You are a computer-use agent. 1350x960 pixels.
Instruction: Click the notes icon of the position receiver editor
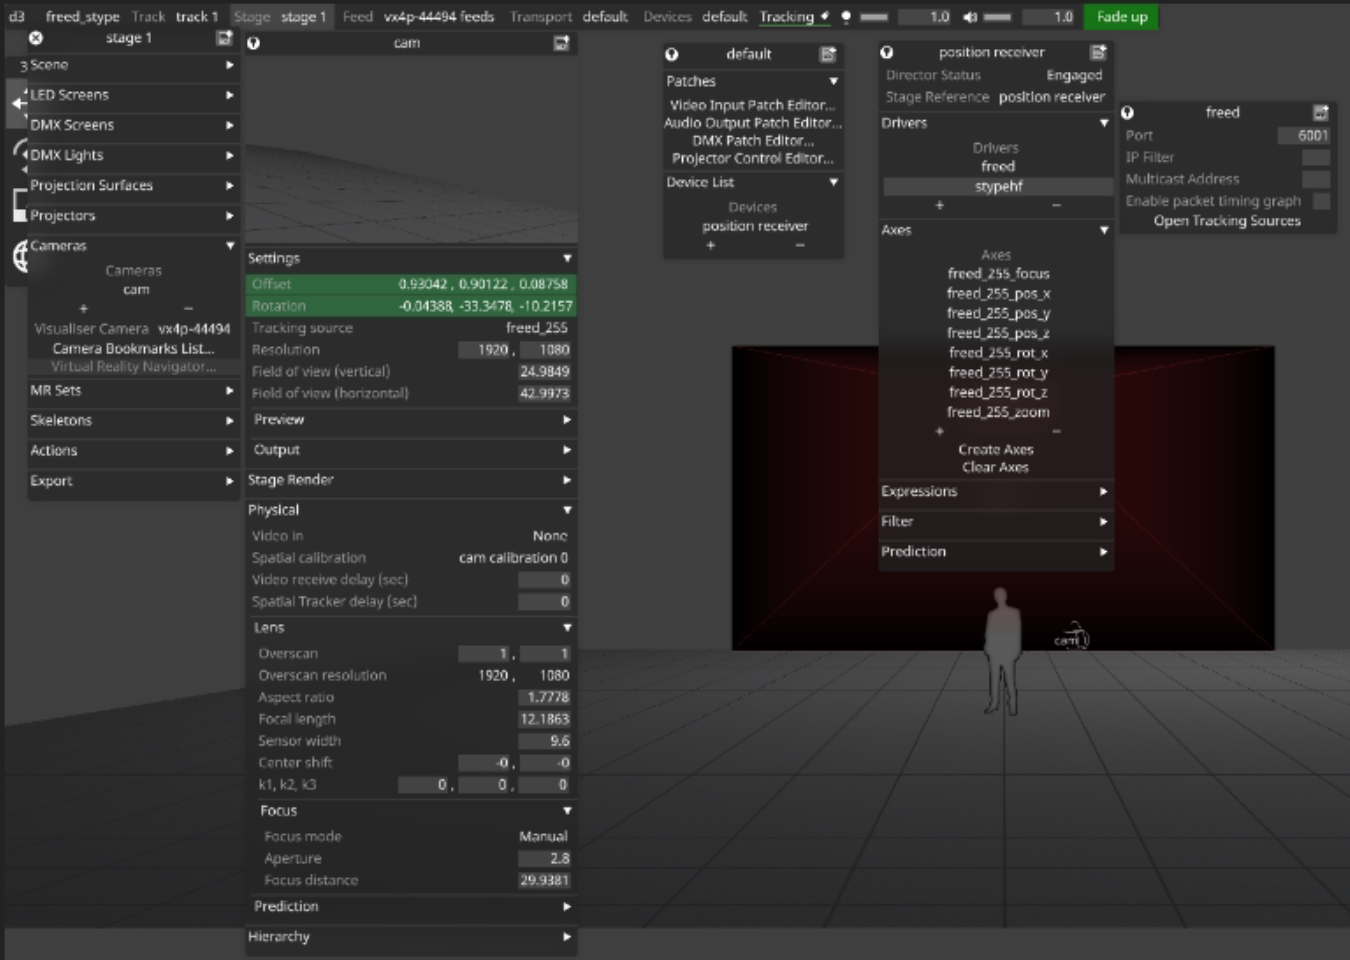pyautogui.click(x=1098, y=52)
